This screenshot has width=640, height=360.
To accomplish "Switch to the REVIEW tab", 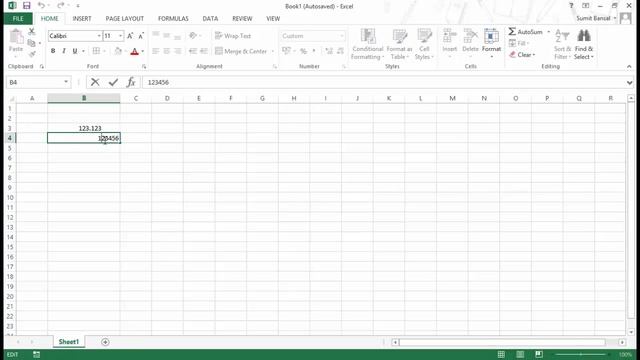I will 242,19.
